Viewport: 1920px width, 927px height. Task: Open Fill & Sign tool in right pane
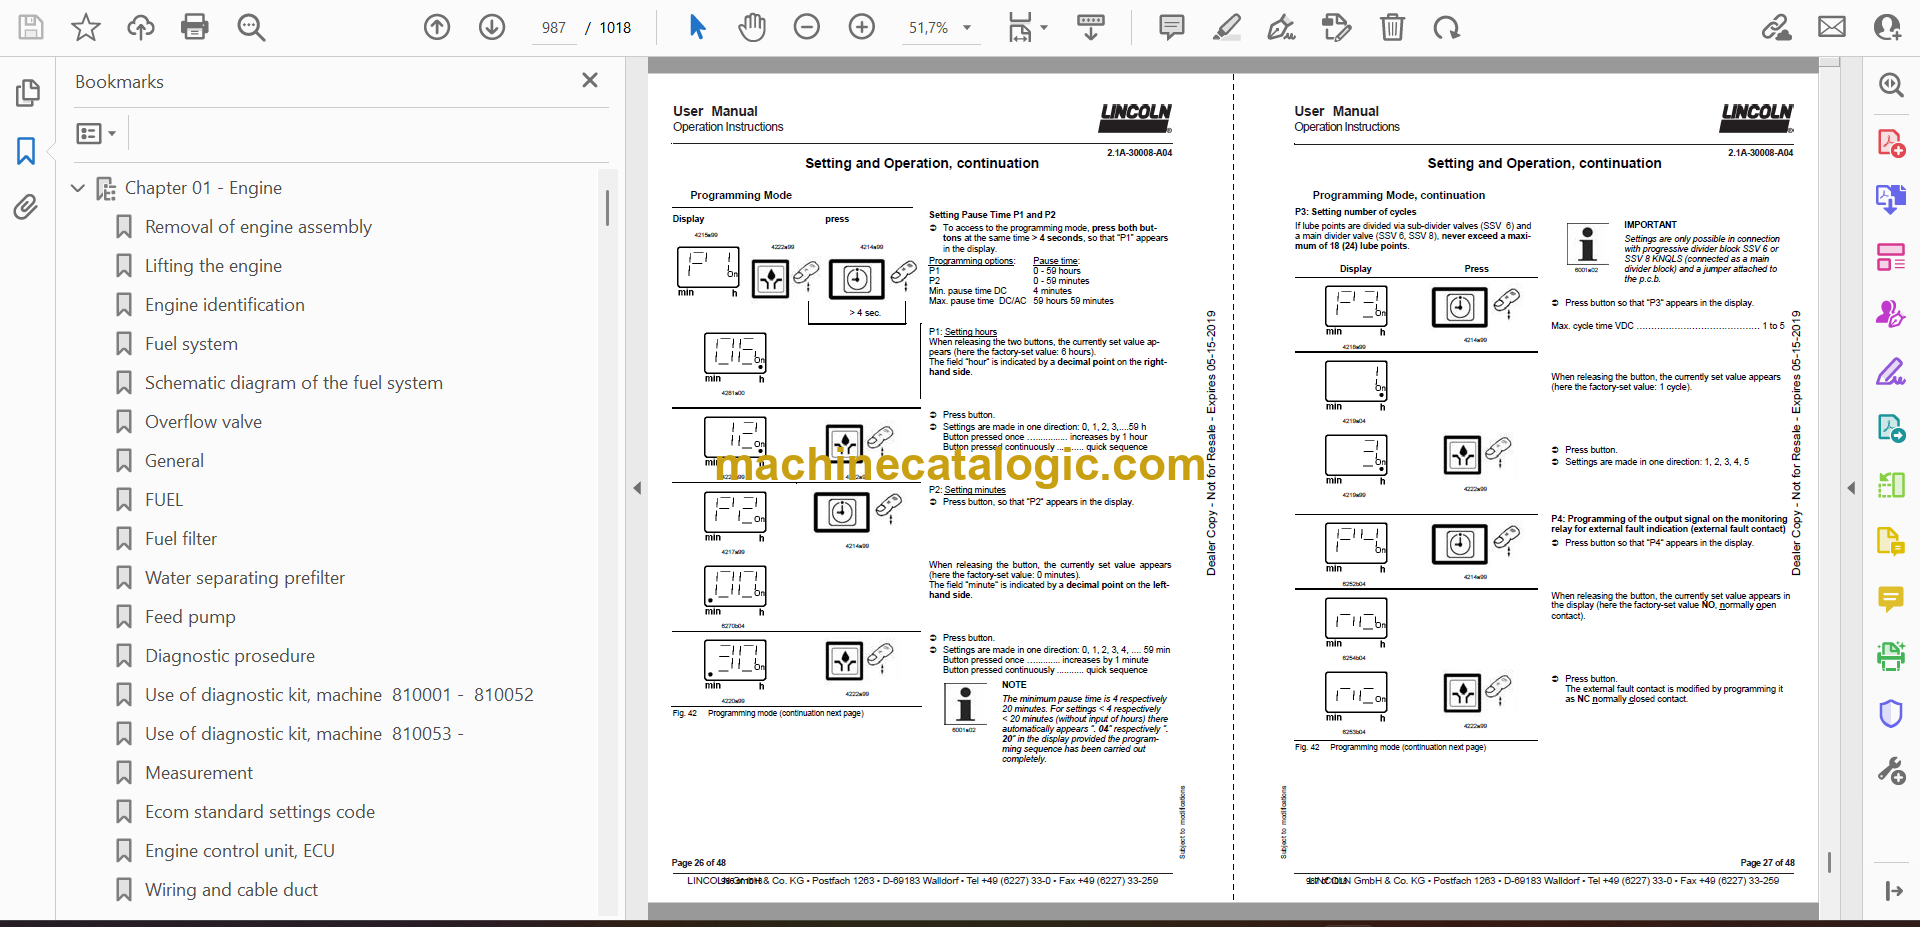pyautogui.click(x=1891, y=371)
